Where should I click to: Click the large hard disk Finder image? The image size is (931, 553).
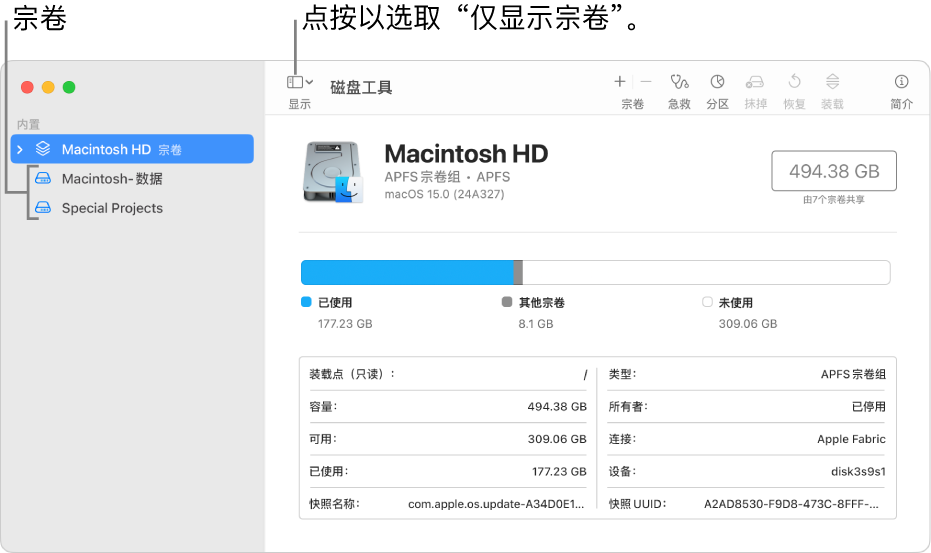[x=333, y=172]
